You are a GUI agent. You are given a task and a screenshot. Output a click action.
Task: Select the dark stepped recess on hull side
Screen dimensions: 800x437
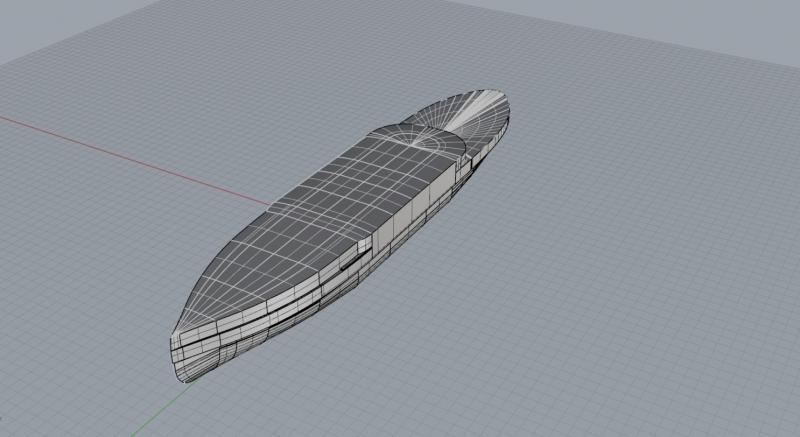coord(352,262)
